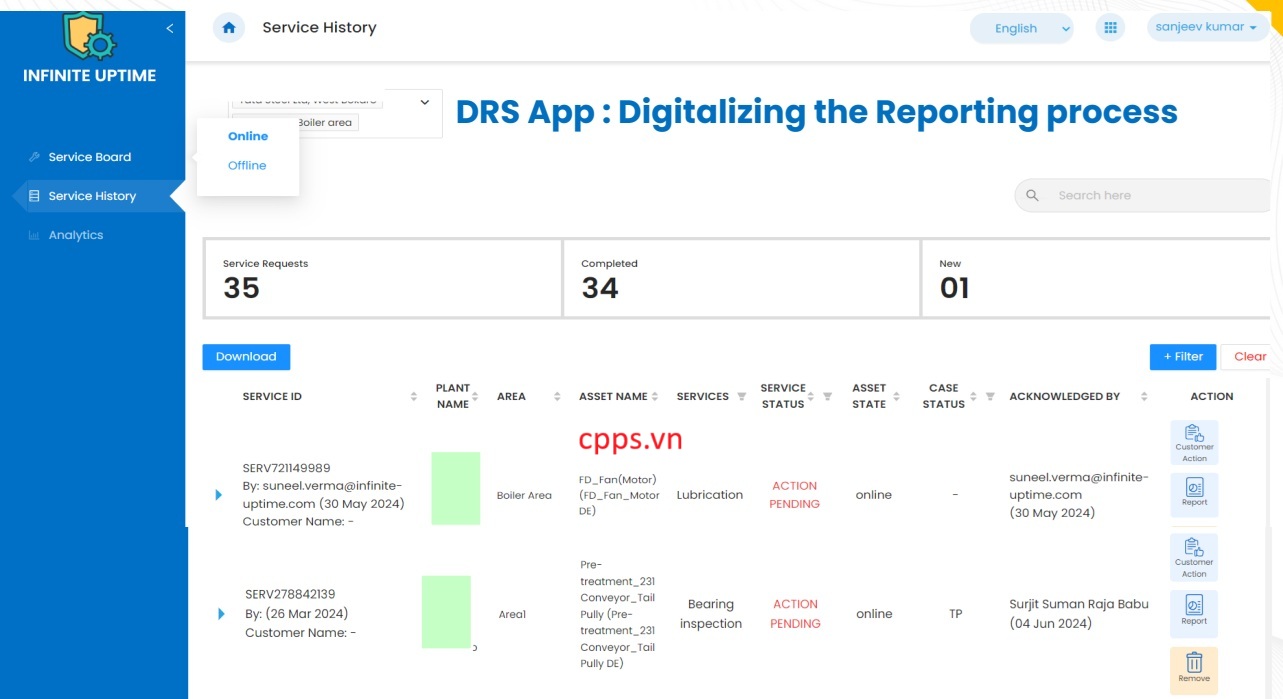Sort table by Area column
Screen dimensions: 1283x699
coord(557,397)
